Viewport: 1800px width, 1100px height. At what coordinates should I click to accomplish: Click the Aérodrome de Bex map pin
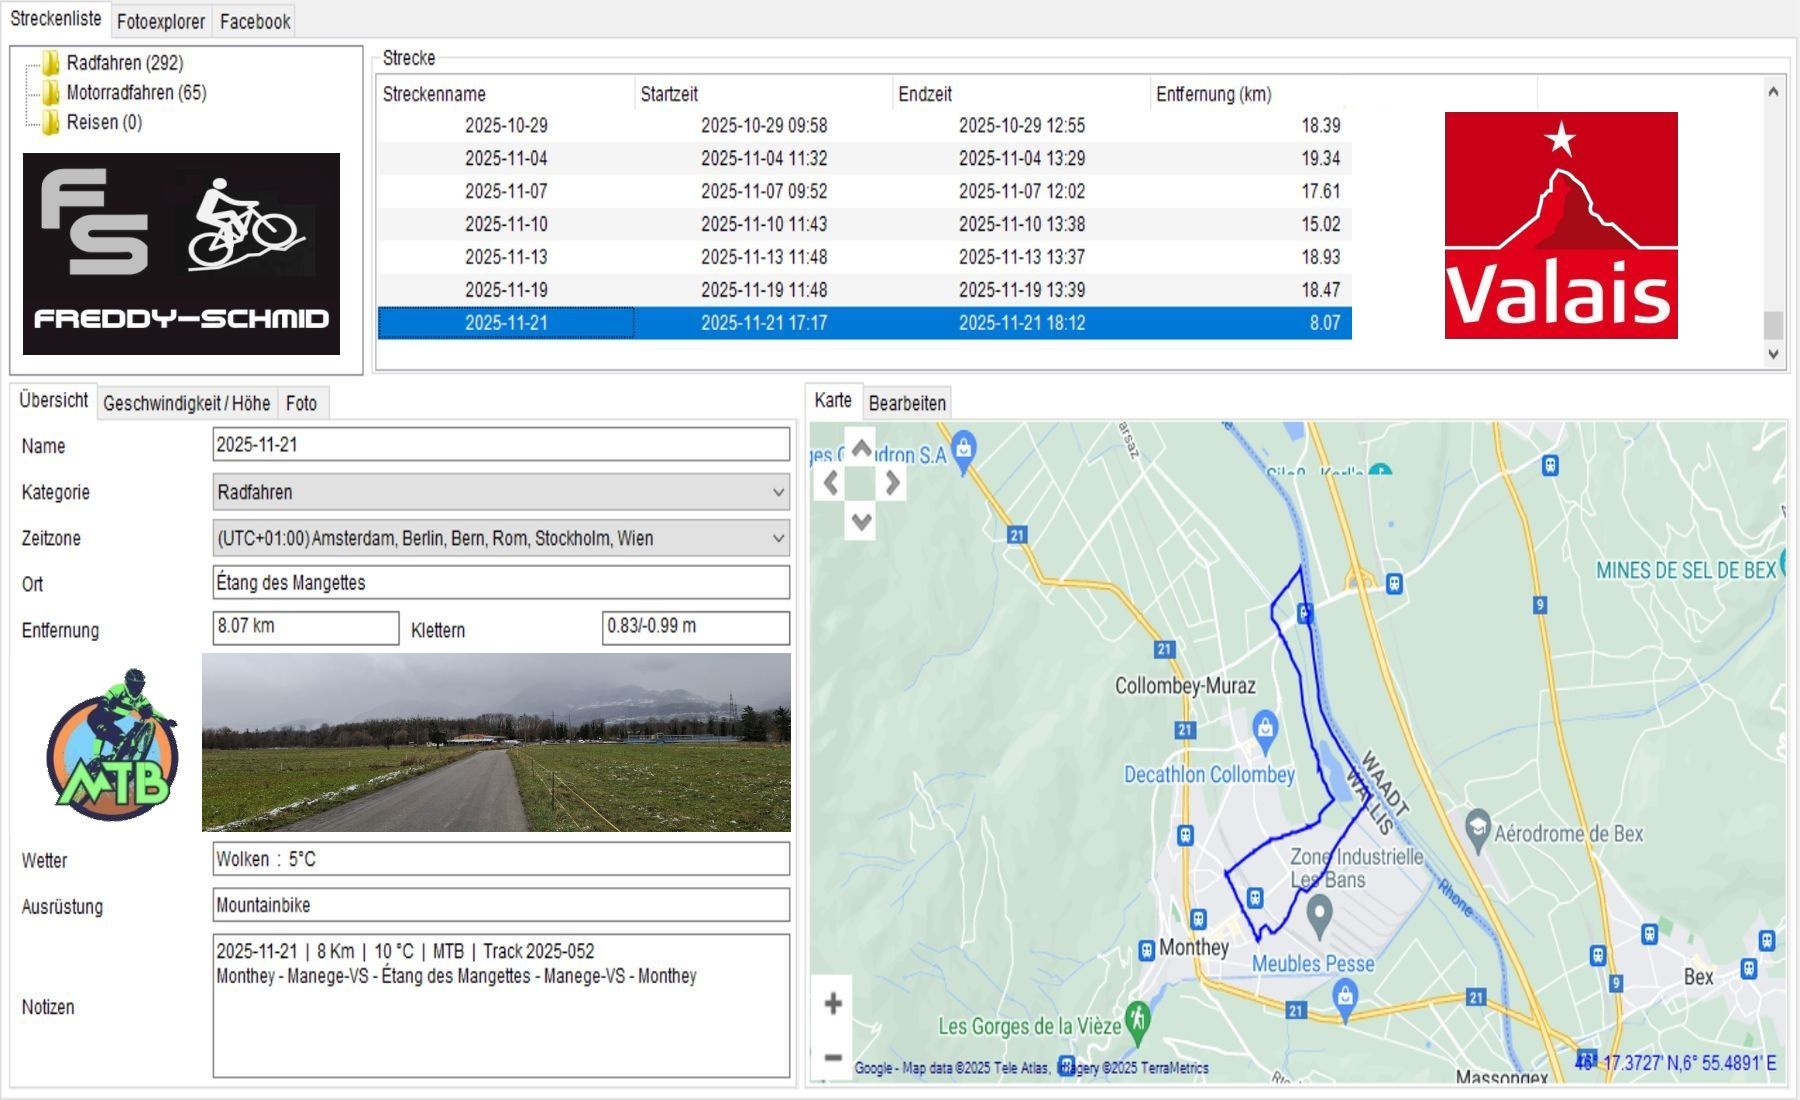(1477, 827)
